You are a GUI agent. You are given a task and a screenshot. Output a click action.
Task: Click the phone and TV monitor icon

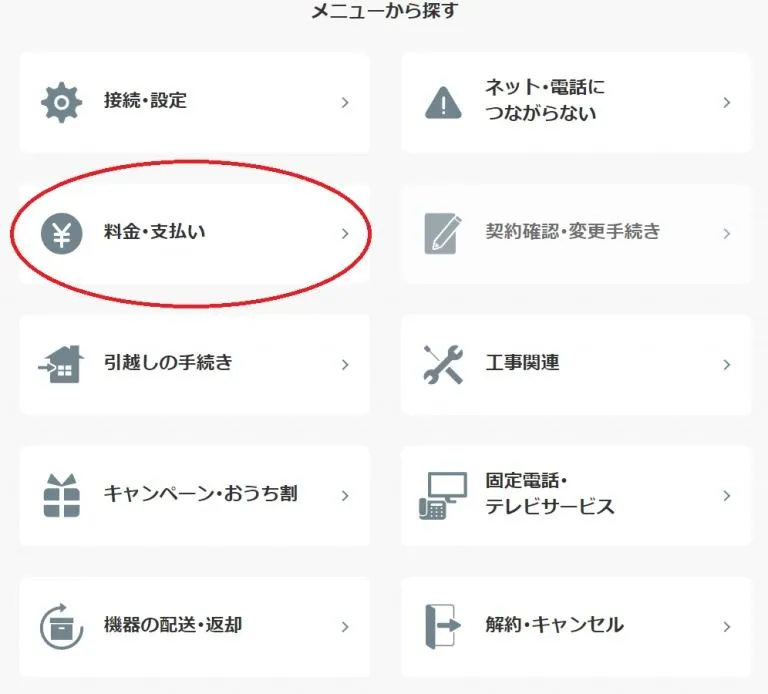click(443, 495)
